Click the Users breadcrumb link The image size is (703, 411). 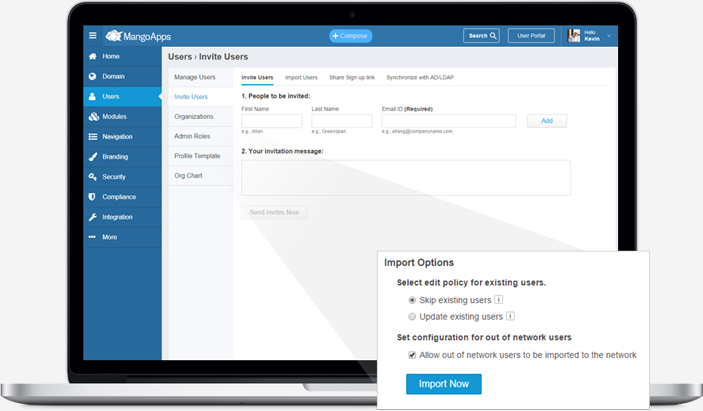tap(180, 57)
